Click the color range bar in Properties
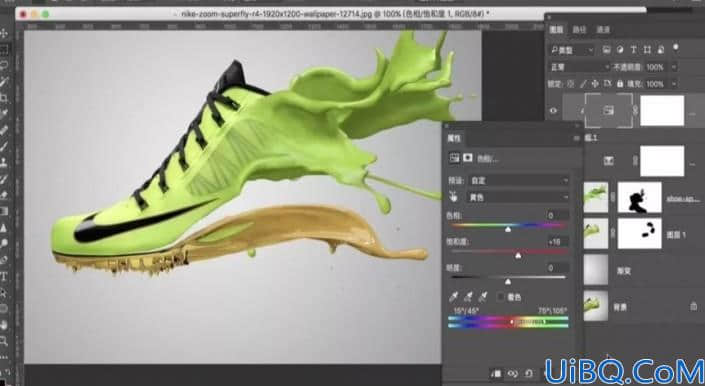 click(x=508, y=322)
